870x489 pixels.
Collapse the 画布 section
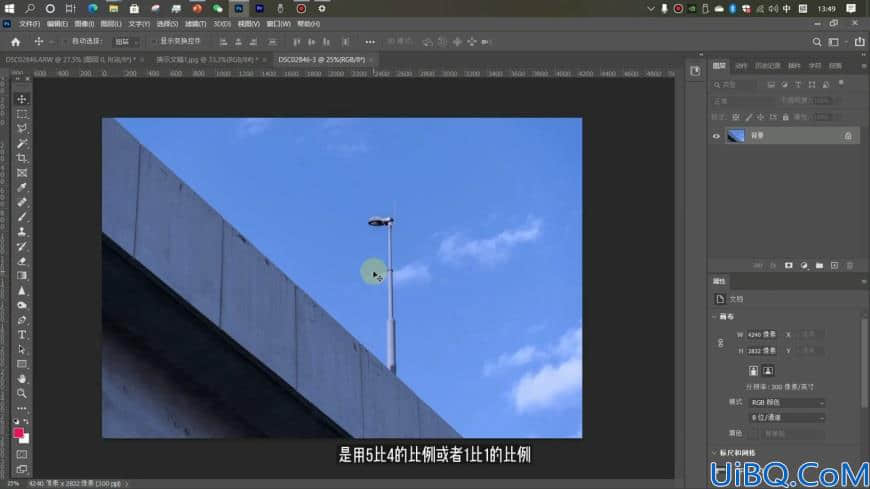(715, 316)
